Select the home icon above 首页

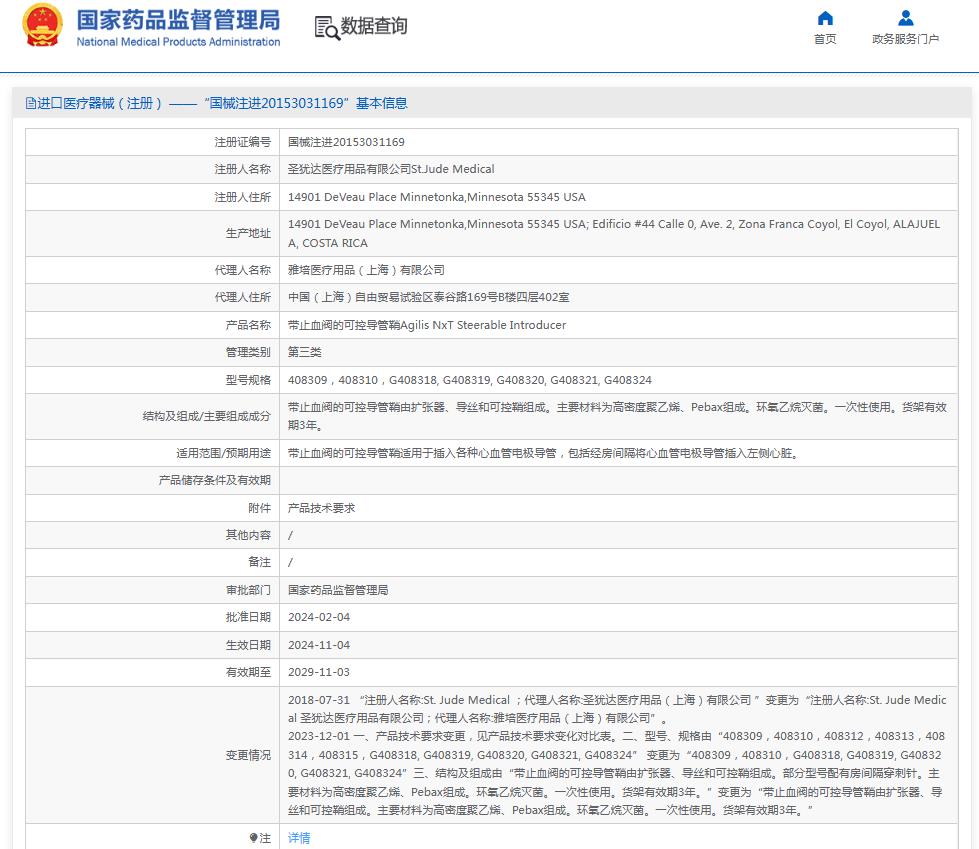tap(825, 18)
